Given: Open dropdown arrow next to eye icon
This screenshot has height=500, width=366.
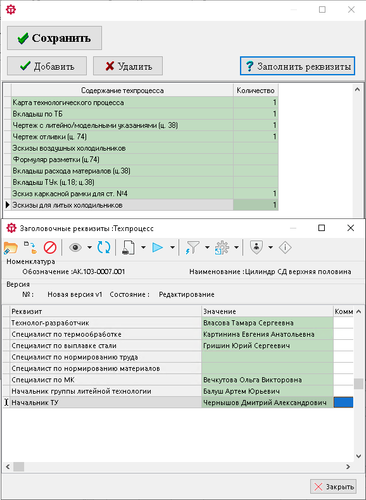Looking at the screenshot, I should 89,248.
